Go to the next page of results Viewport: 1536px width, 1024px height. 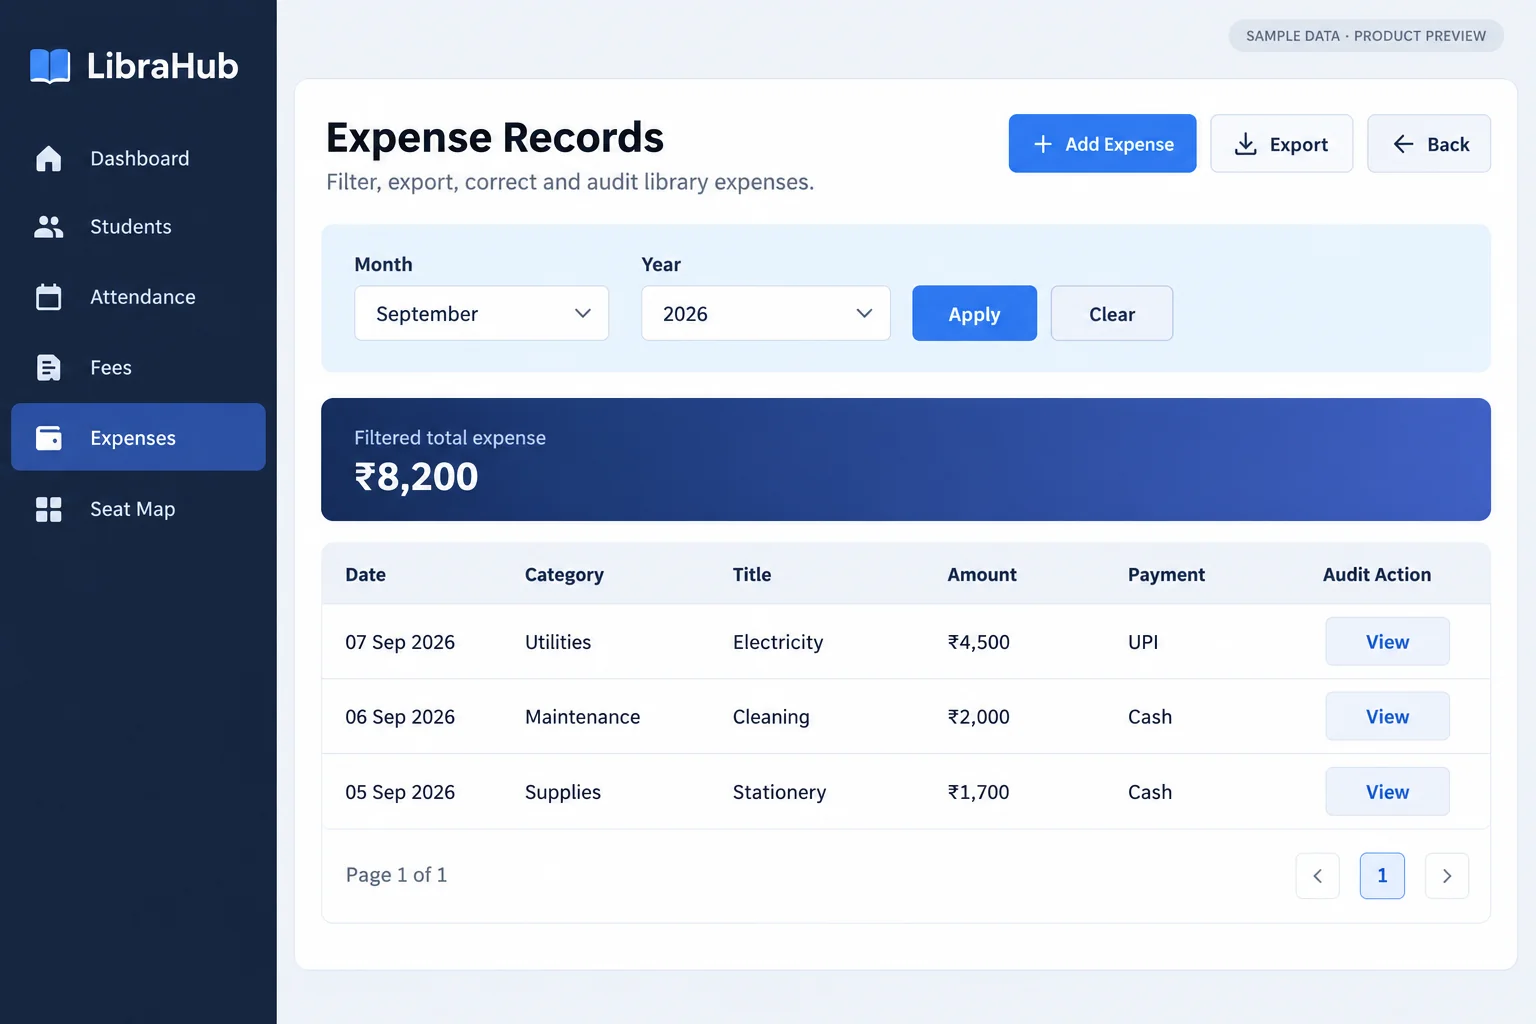(1447, 876)
